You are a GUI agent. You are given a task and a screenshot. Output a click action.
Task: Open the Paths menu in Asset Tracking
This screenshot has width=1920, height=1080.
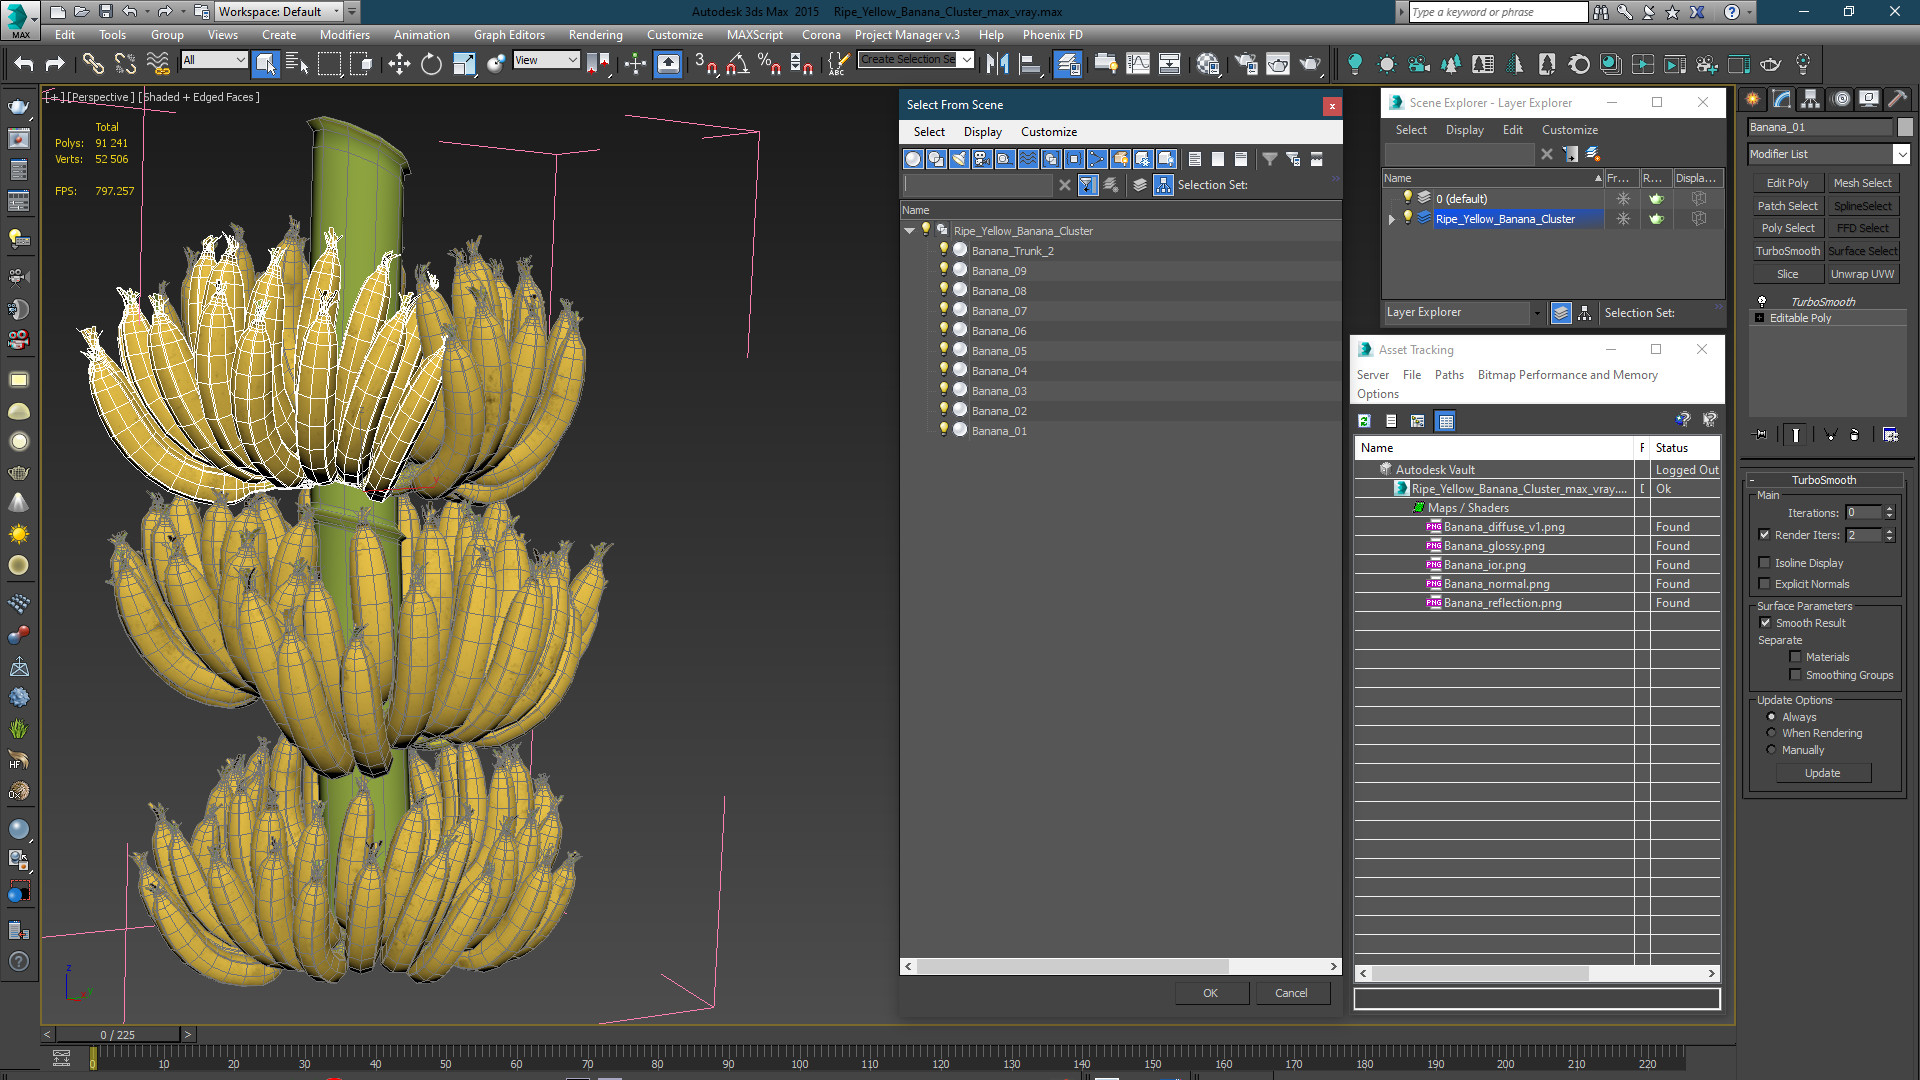pyautogui.click(x=1449, y=375)
